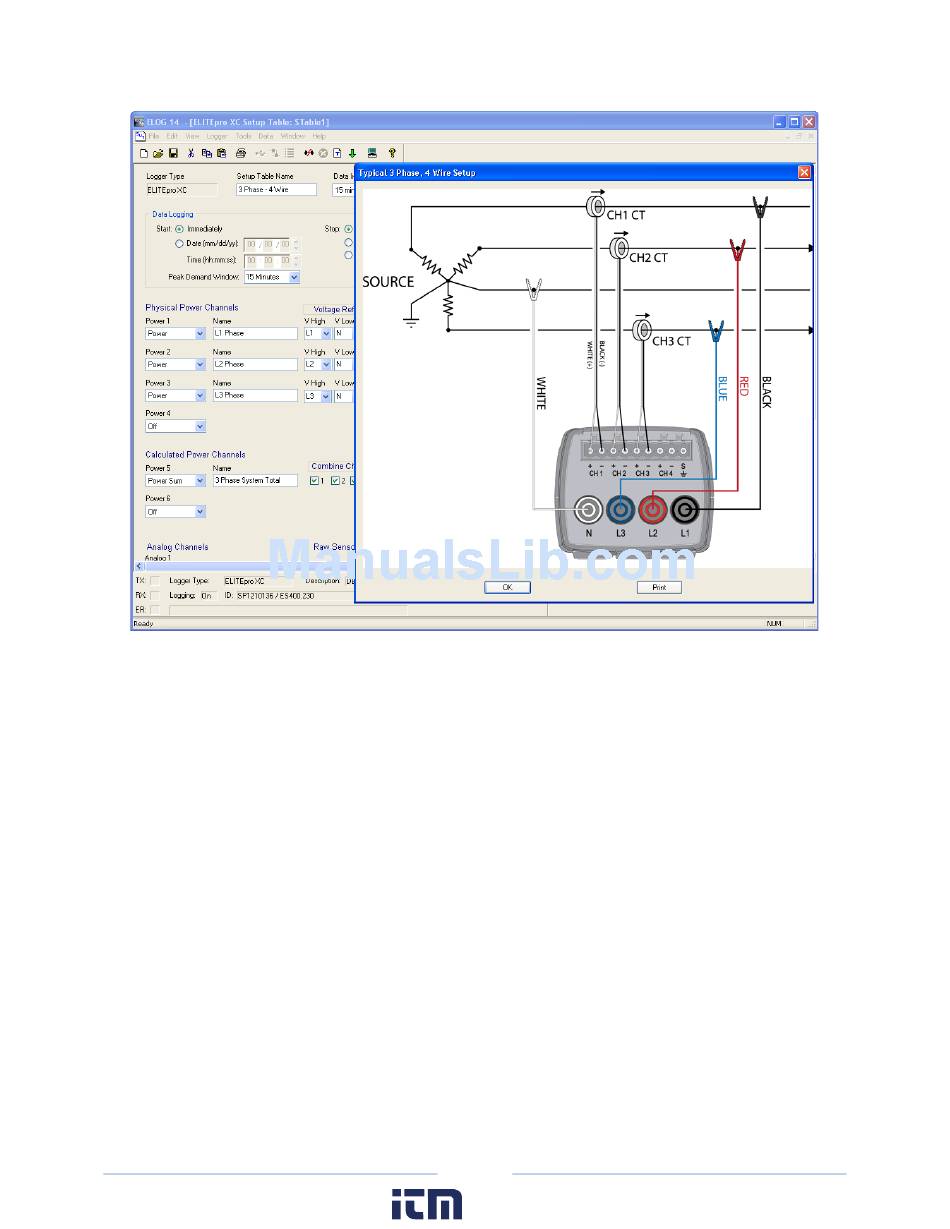This screenshot has width=950, height=1229.
Task: Save the setup table with the floppy disk icon
Action: coord(173,153)
